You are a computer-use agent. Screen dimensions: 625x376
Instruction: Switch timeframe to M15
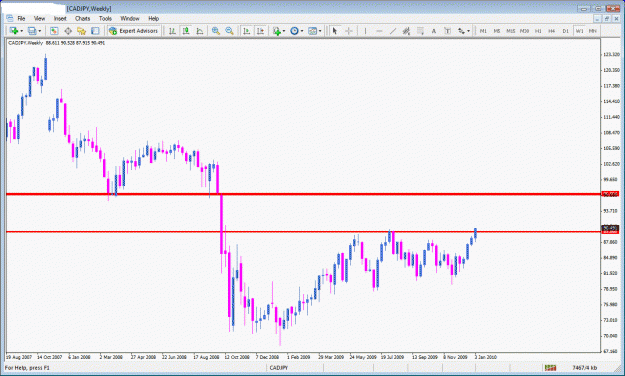511,31
